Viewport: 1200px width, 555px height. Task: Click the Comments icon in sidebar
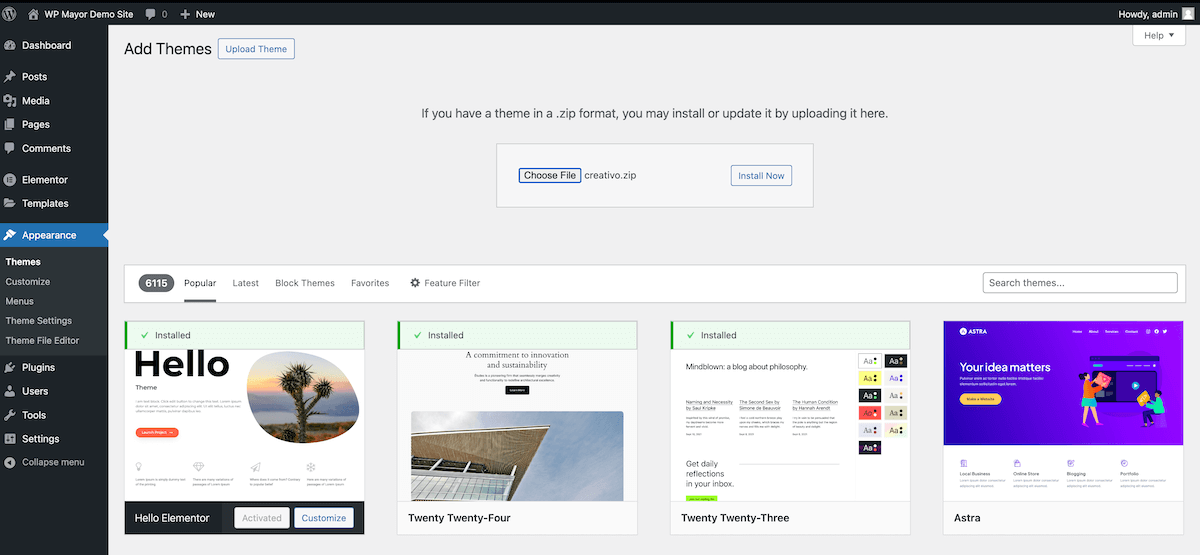(x=10, y=149)
